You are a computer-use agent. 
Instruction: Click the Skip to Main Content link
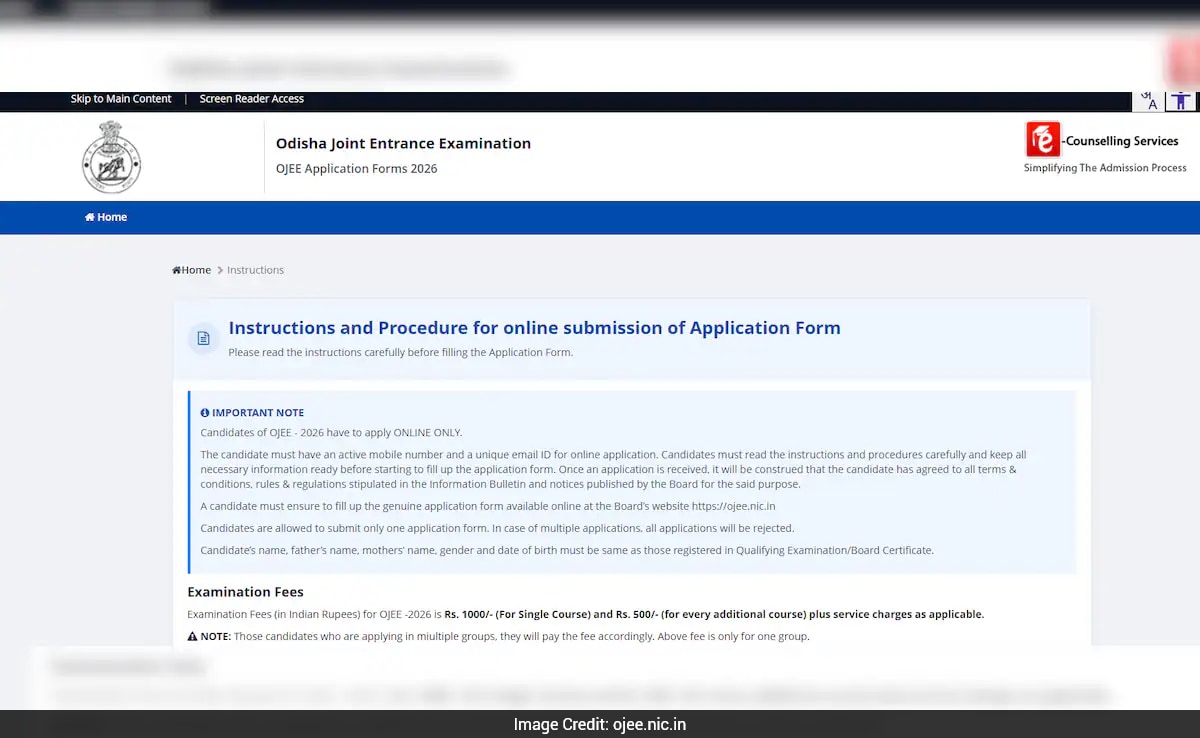[121, 99]
